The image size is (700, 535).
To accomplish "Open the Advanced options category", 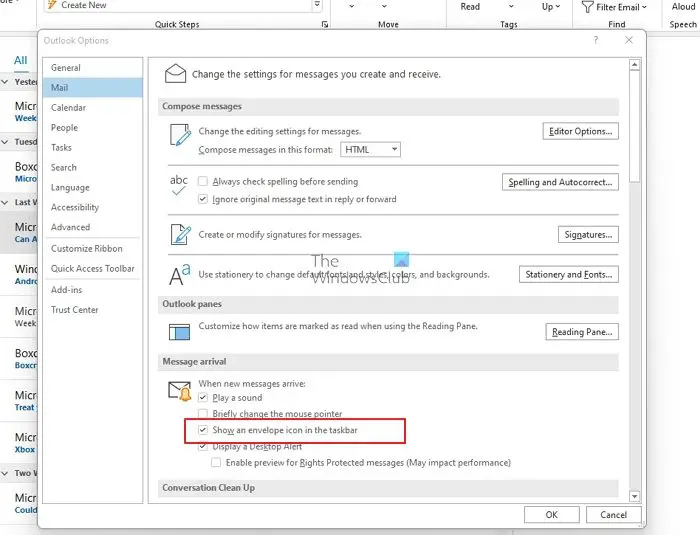I will click(x=93, y=227).
